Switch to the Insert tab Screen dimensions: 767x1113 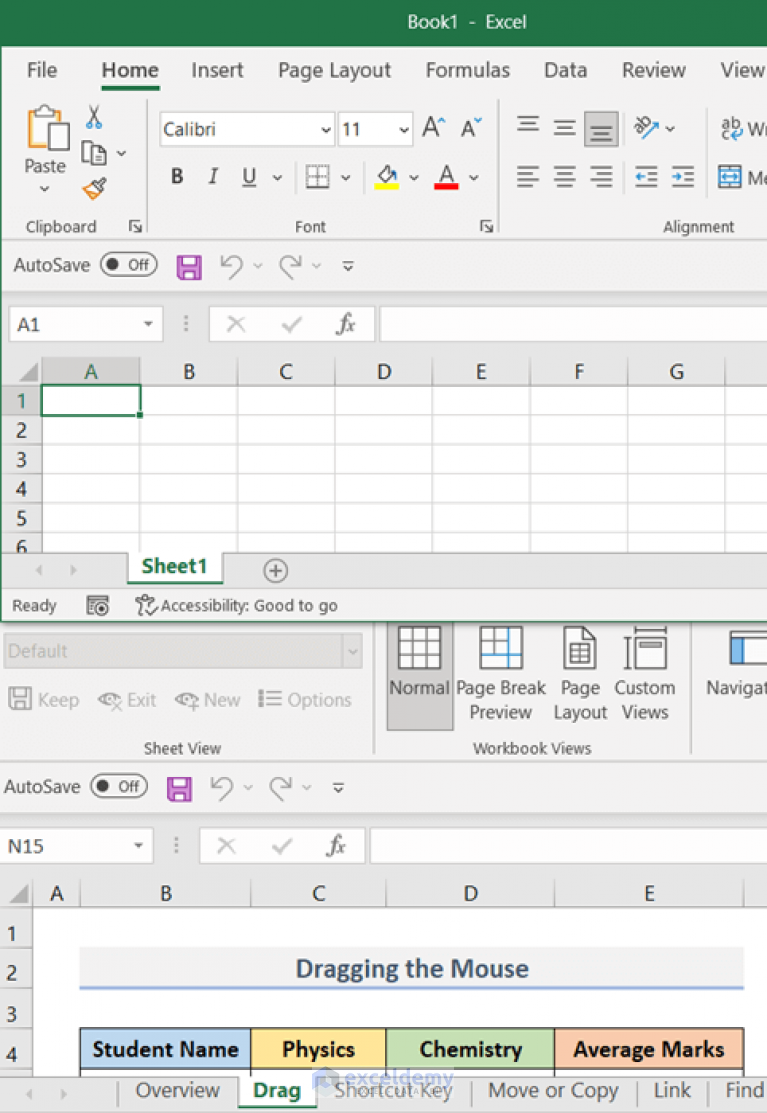(x=217, y=70)
